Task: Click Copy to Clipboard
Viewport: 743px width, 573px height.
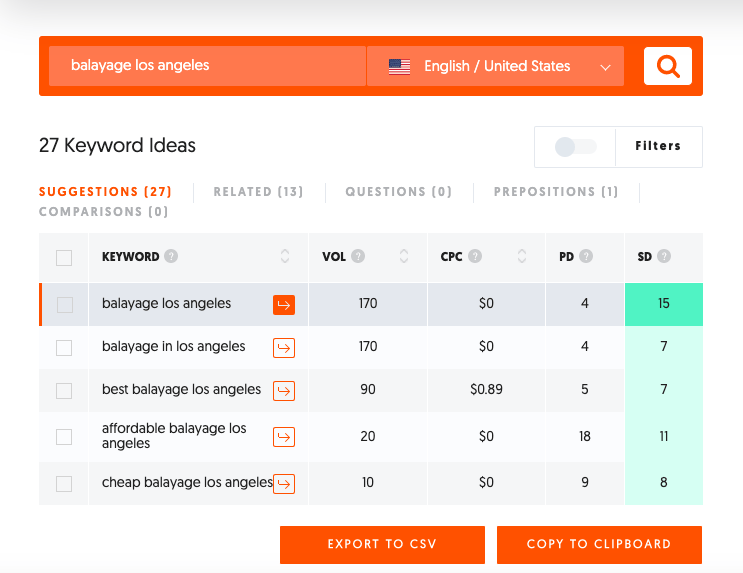Action: click(599, 545)
